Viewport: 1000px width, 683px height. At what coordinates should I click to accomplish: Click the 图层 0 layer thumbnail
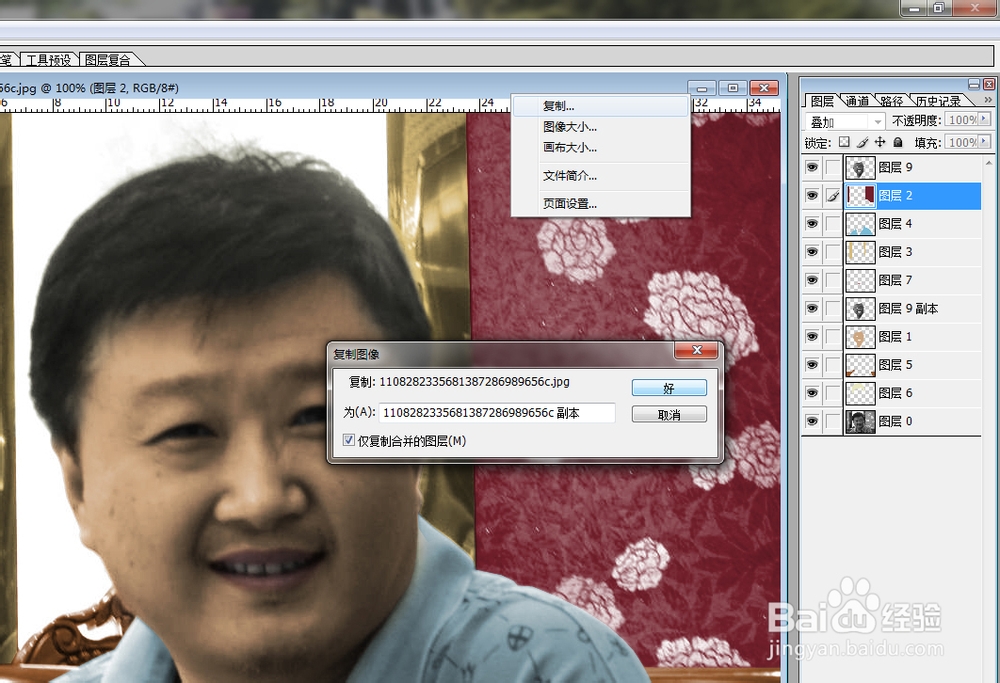click(860, 421)
